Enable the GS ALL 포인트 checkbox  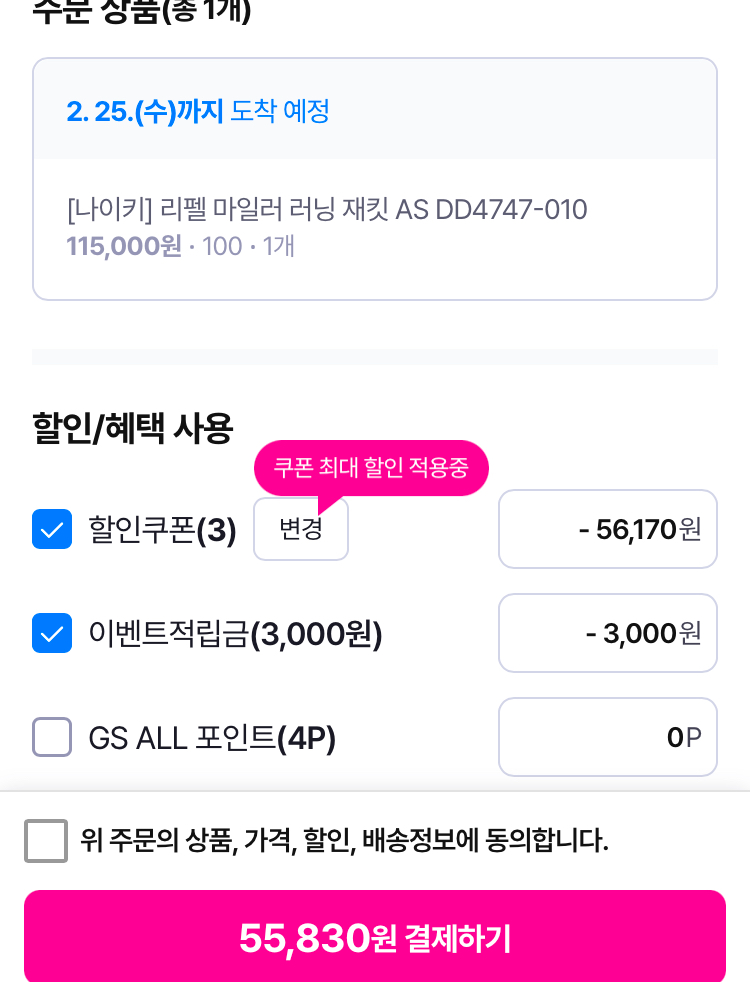click(52, 737)
